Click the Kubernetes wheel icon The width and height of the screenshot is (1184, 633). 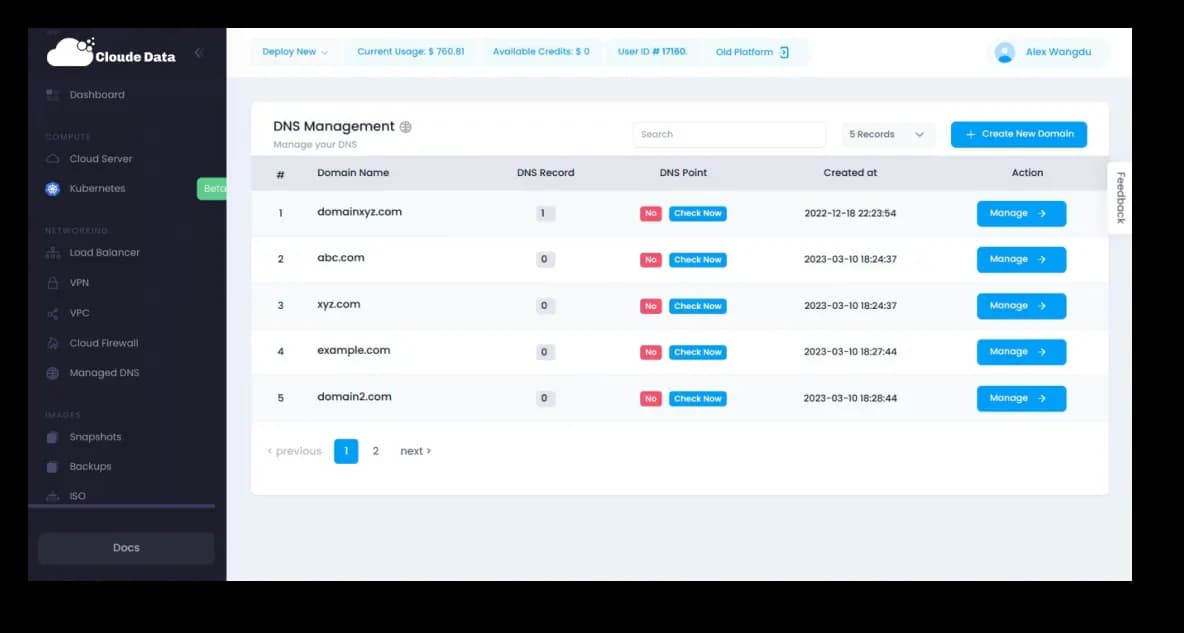[x=52, y=189]
